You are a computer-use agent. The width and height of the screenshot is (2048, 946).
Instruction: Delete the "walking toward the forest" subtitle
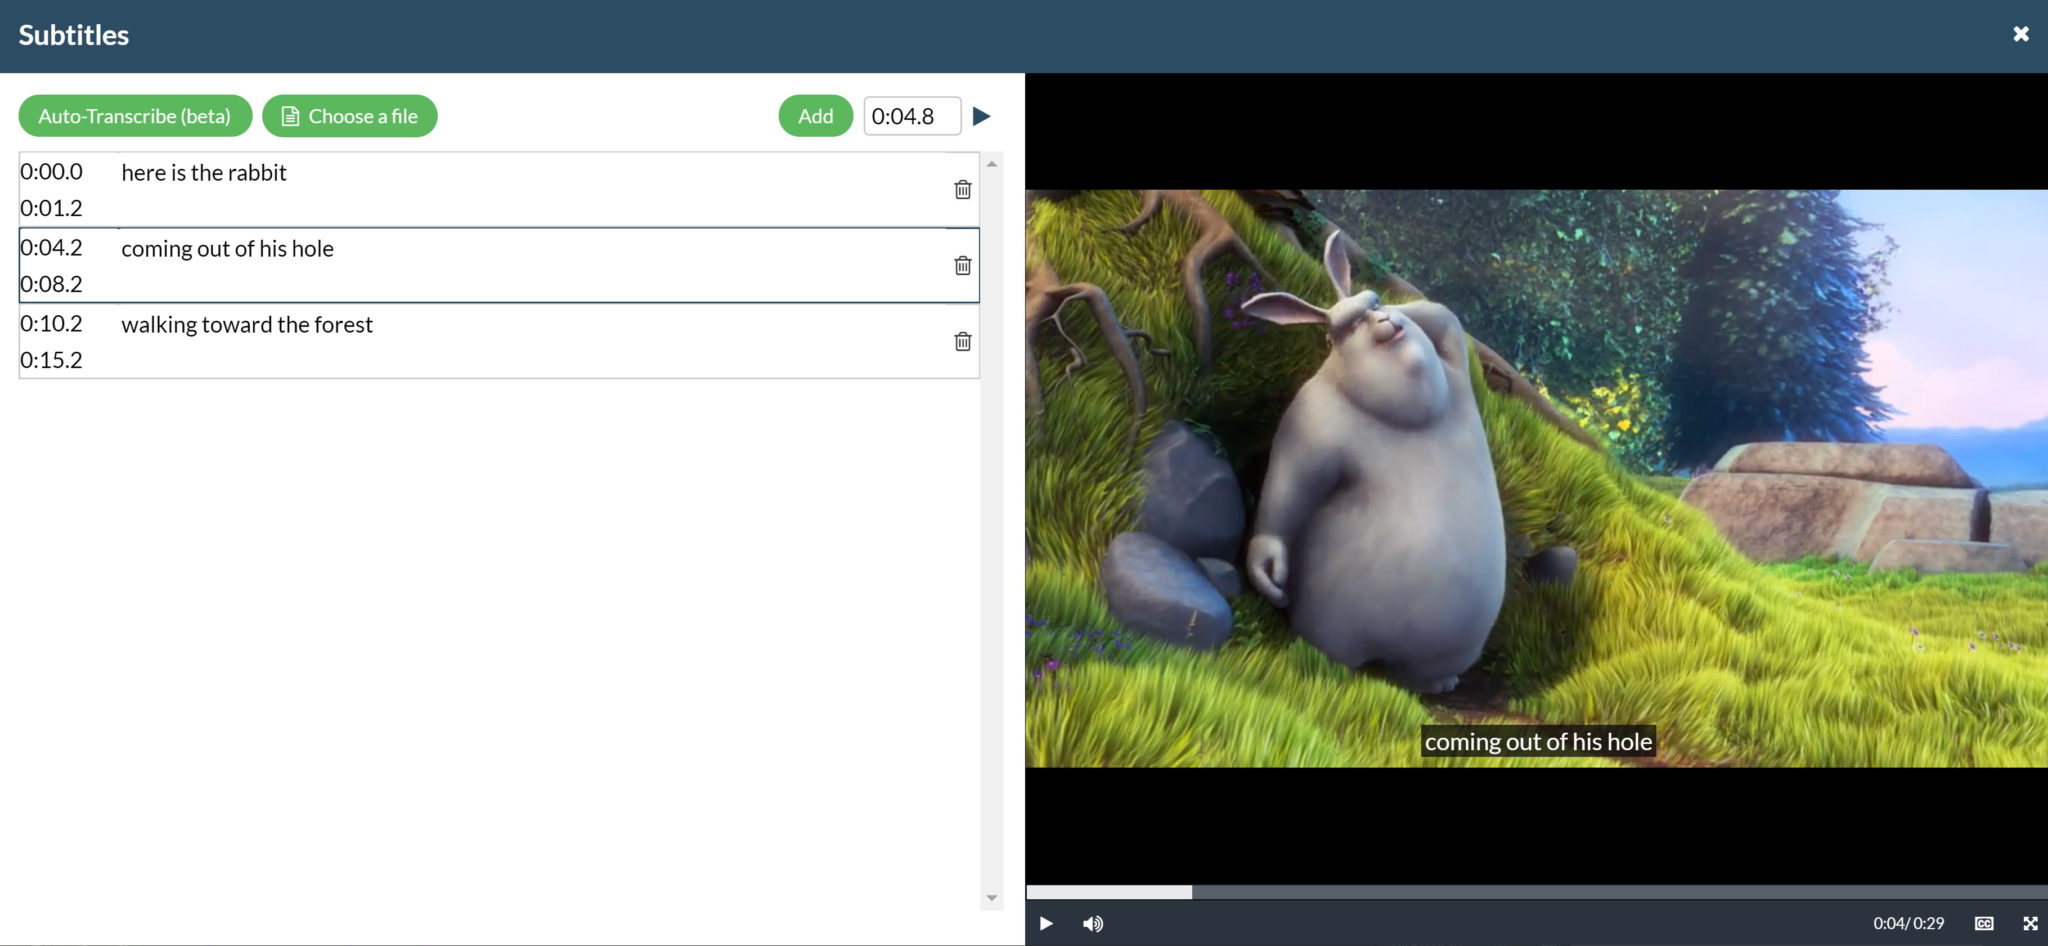(x=963, y=341)
